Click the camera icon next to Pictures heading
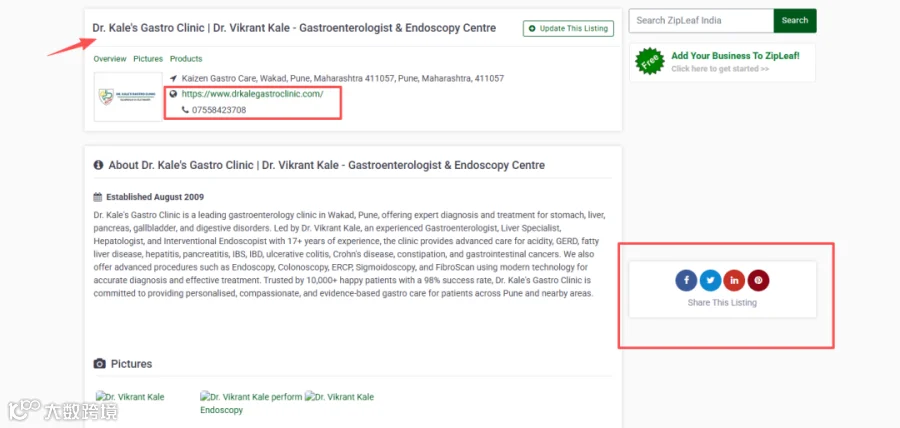This screenshot has width=900, height=428. click(x=100, y=364)
